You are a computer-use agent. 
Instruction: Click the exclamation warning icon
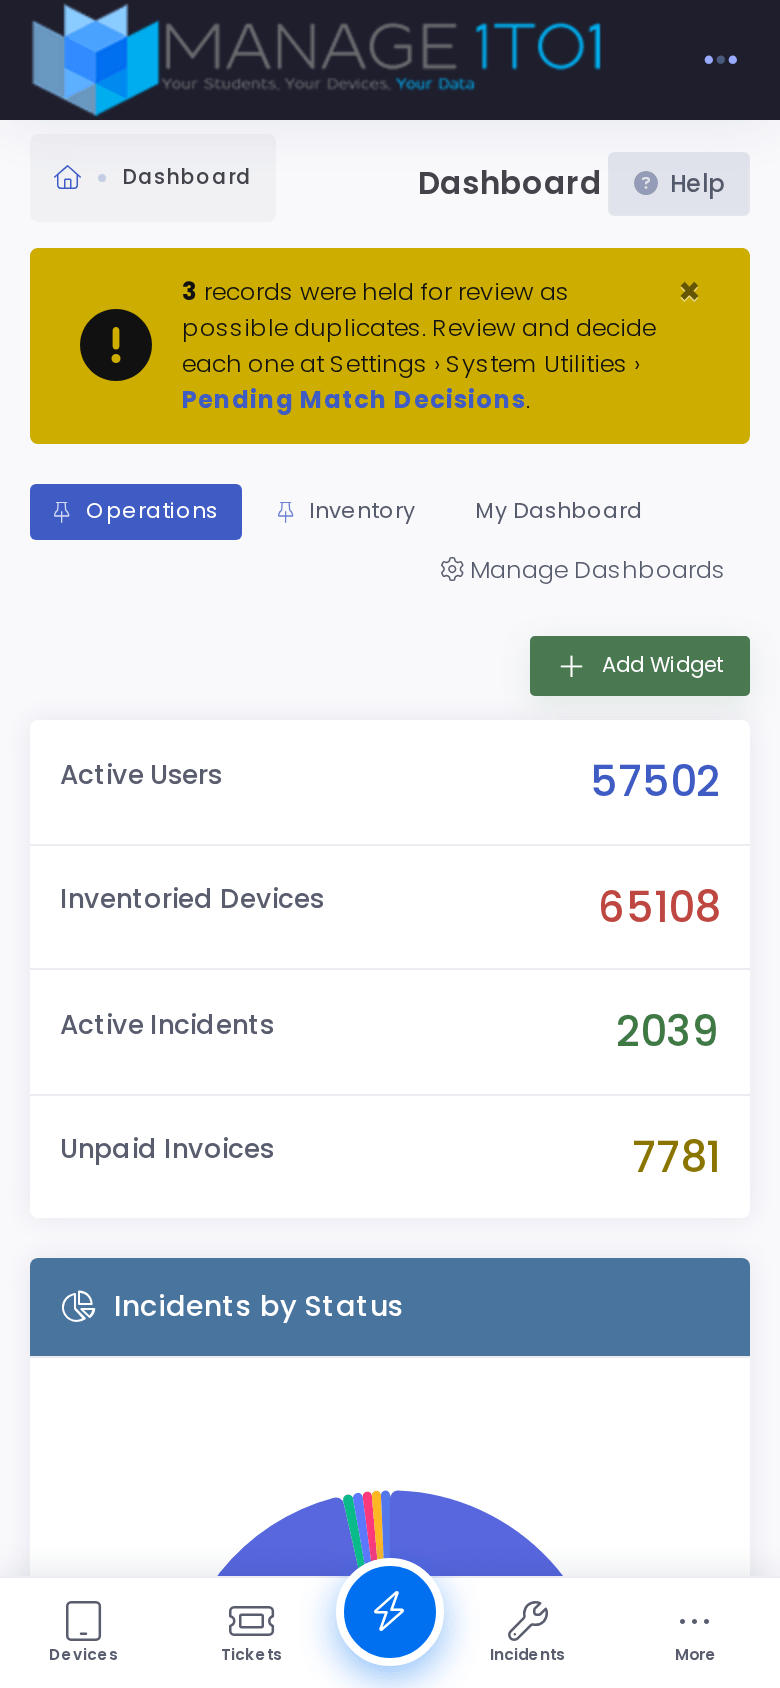pos(116,345)
